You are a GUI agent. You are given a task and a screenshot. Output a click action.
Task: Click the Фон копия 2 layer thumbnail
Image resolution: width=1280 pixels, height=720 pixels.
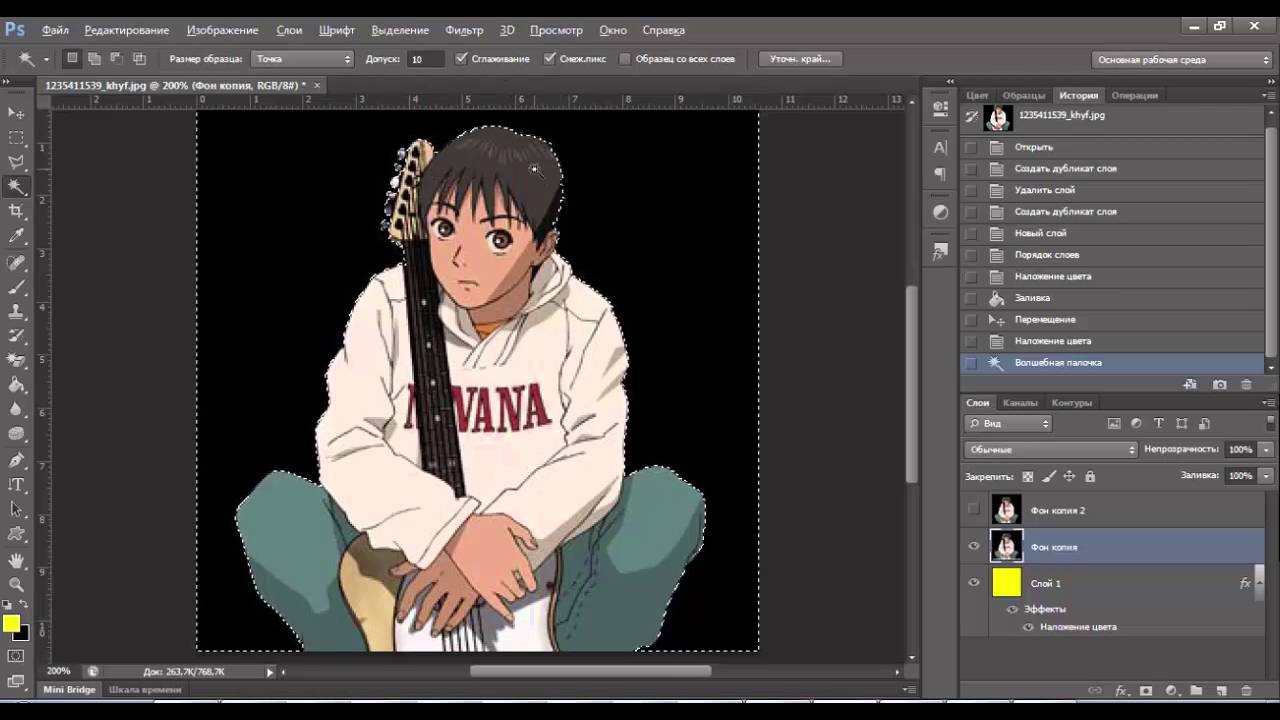pyautogui.click(x=1006, y=510)
